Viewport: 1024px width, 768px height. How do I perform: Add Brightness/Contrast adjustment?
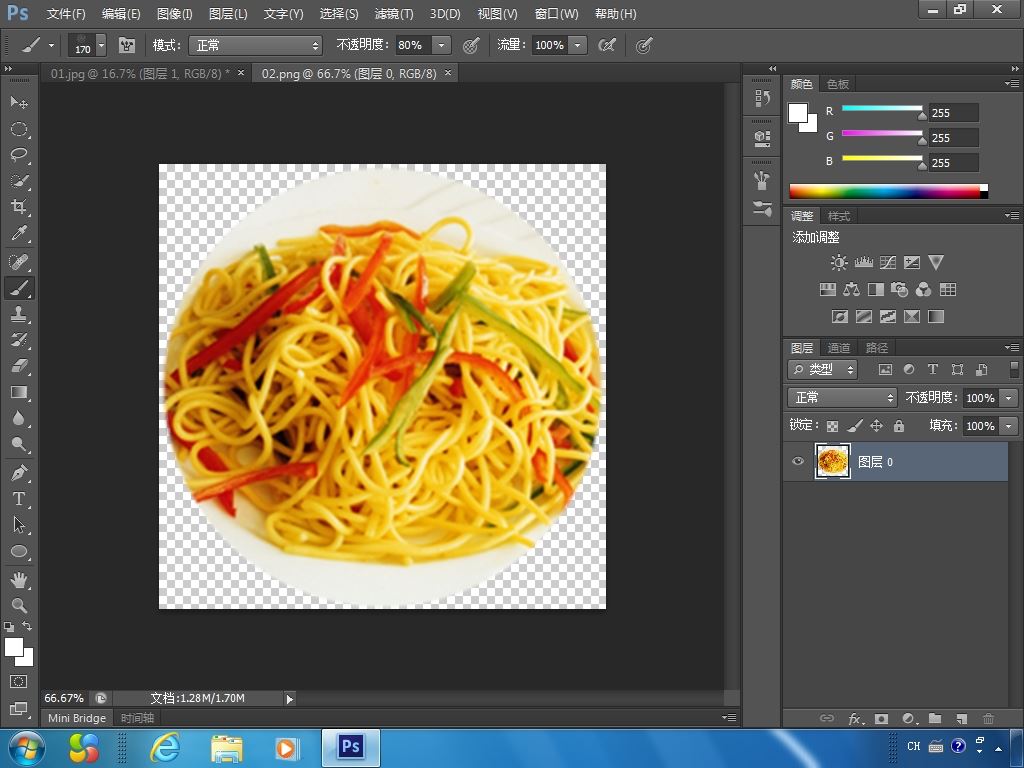839,263
